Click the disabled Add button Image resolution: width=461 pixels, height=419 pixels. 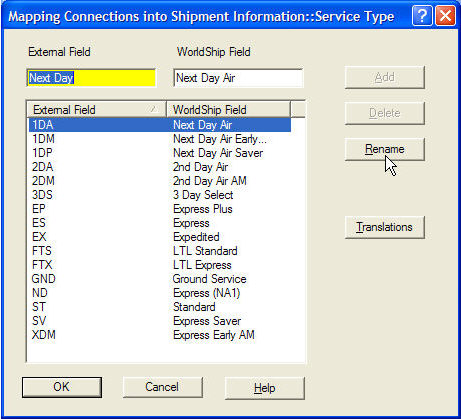[x=385, y=77]
